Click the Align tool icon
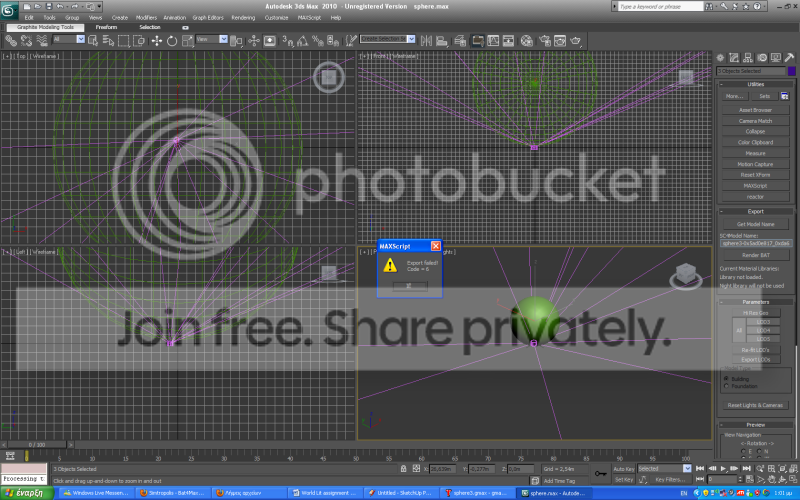The image size is (800, 500). click(442, 40)
